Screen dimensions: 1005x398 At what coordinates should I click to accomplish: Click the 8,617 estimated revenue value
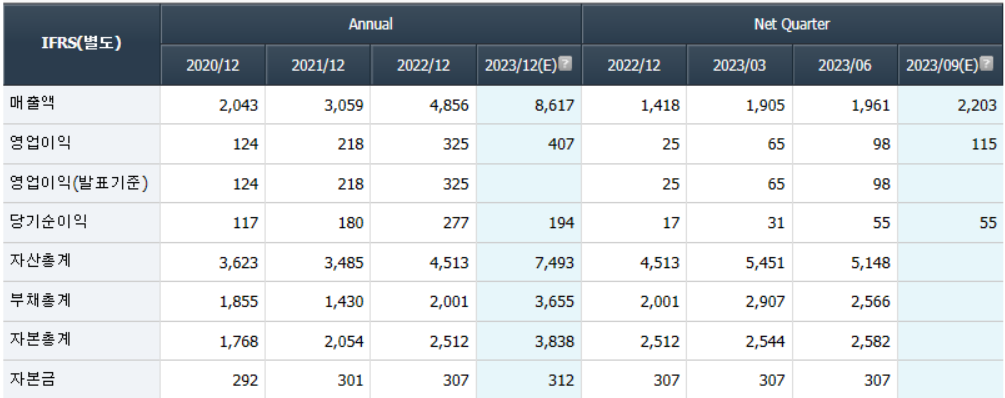pyautogui.click(x=554, y=105)
